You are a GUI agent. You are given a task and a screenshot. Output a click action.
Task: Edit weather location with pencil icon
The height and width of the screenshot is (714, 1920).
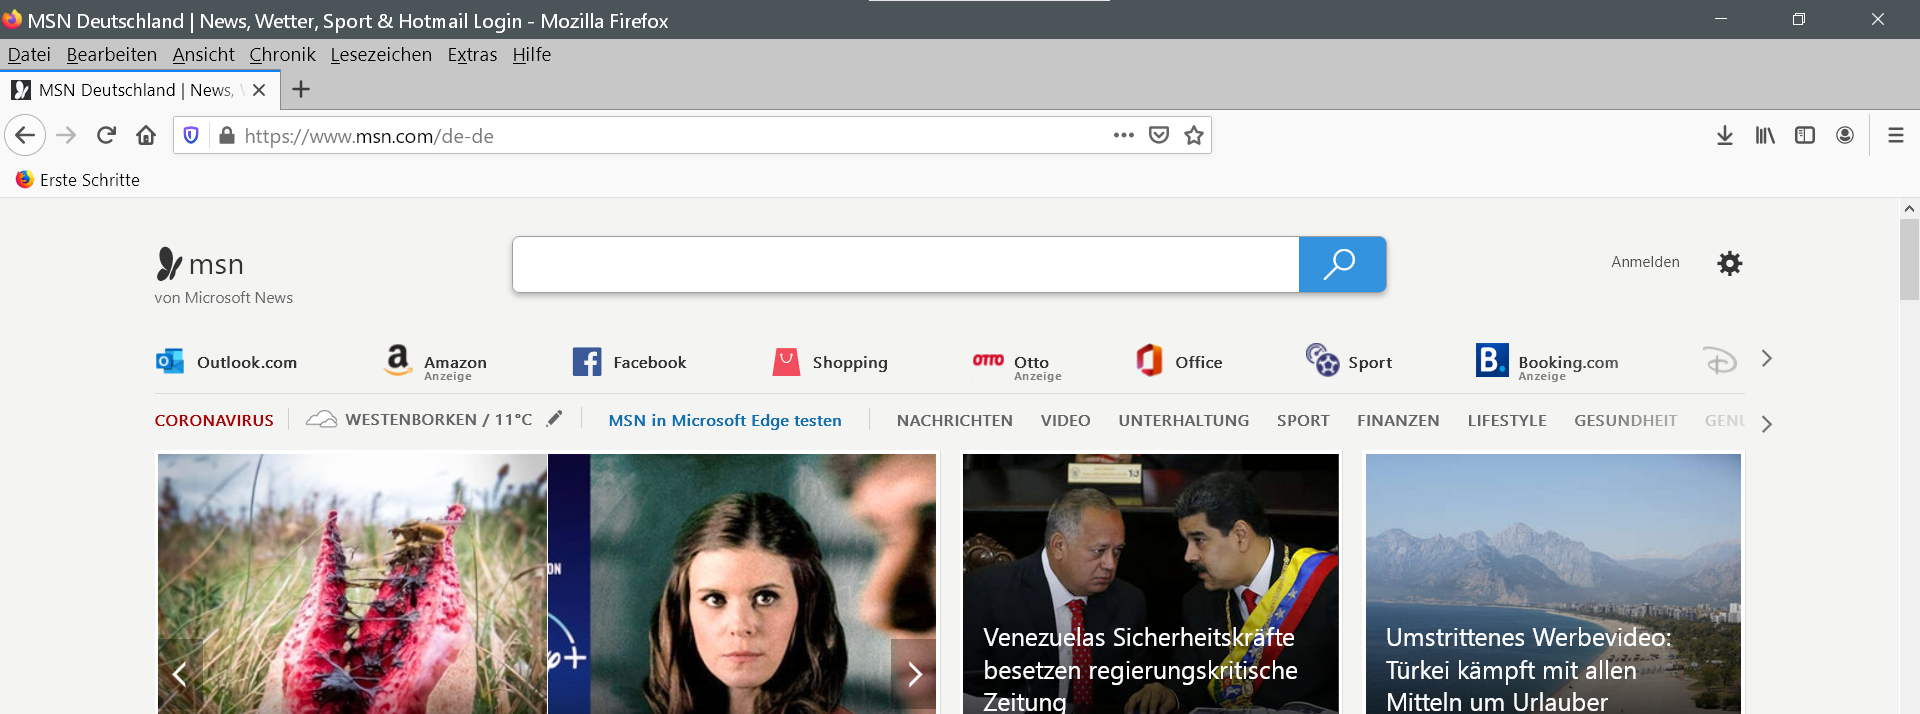[x=555, y=418]
